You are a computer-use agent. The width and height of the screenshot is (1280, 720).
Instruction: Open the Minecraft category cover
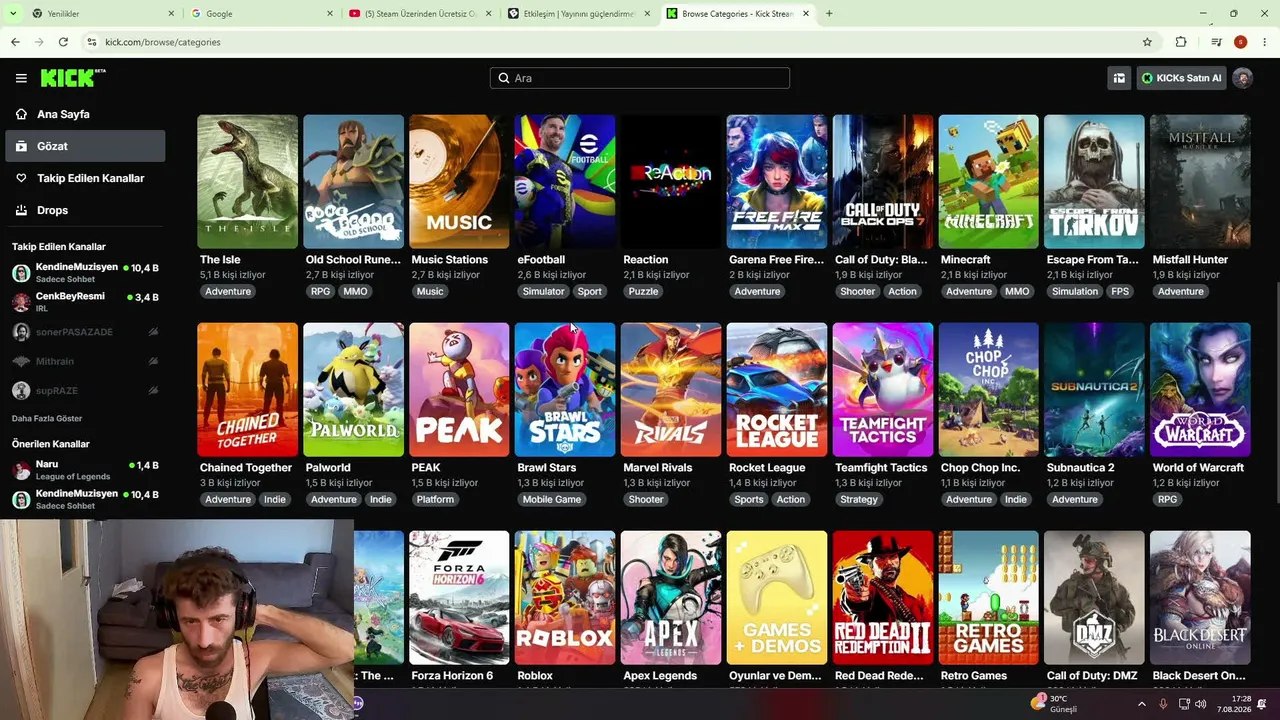click(988, 181)
